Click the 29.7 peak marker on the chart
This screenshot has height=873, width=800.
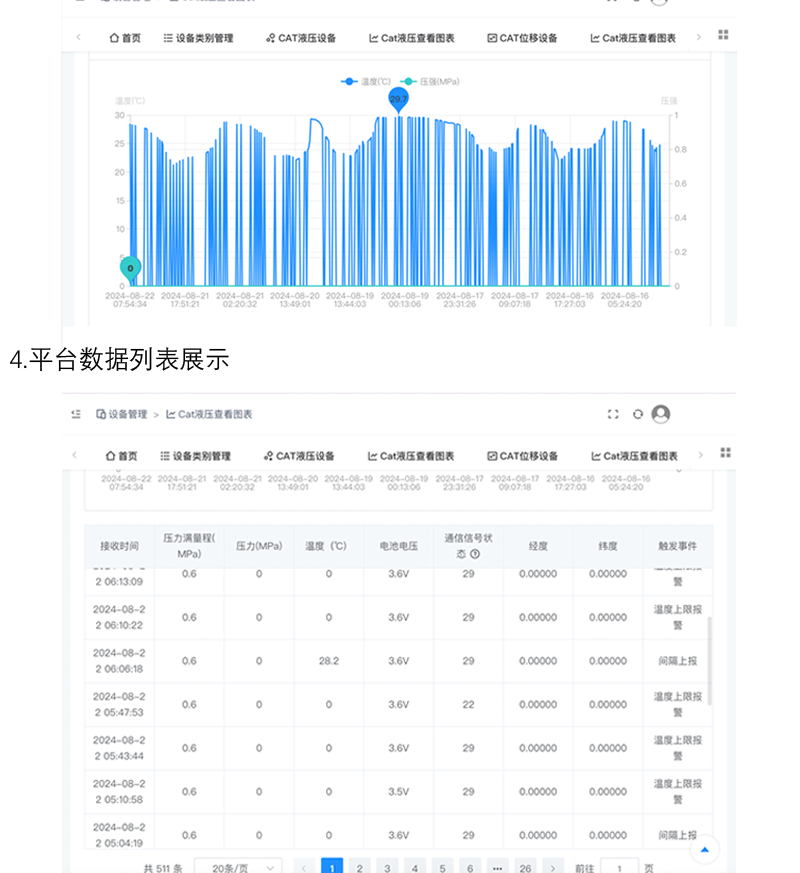point(398,99)
